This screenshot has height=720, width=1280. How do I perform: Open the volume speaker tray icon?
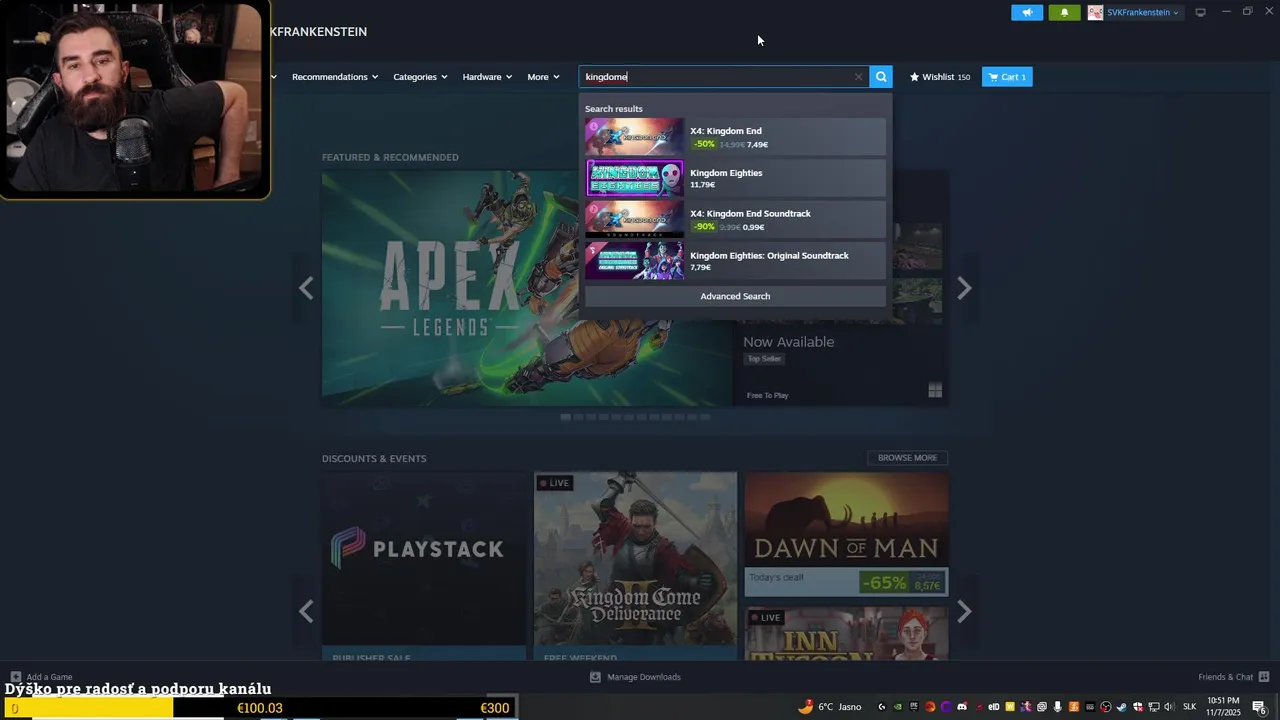(1169, 707)
